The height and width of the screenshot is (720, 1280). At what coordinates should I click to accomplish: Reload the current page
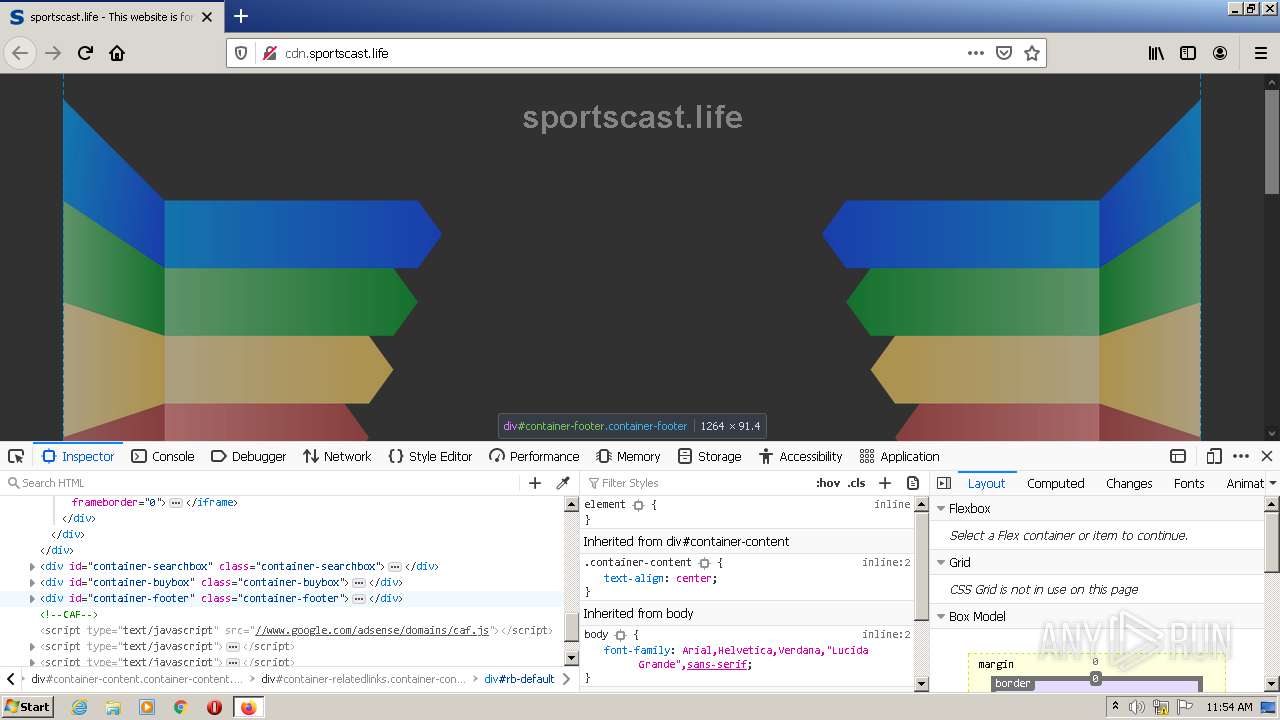click(86, 53)
